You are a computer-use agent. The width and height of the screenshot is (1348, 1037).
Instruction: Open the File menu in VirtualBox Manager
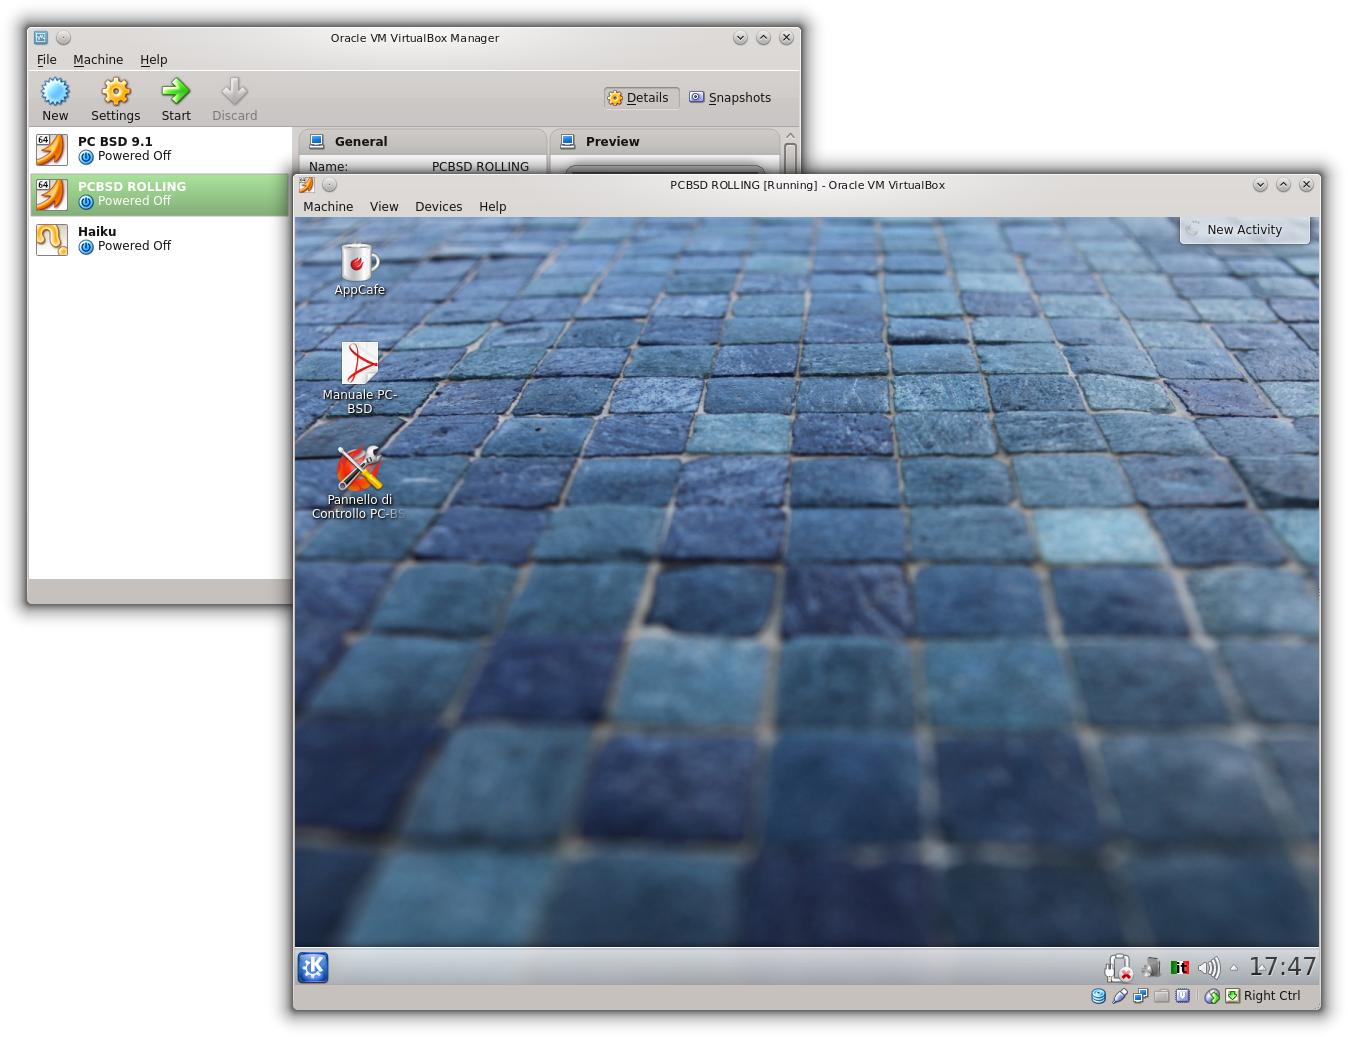pyautogui.click(x=47, y=60)
